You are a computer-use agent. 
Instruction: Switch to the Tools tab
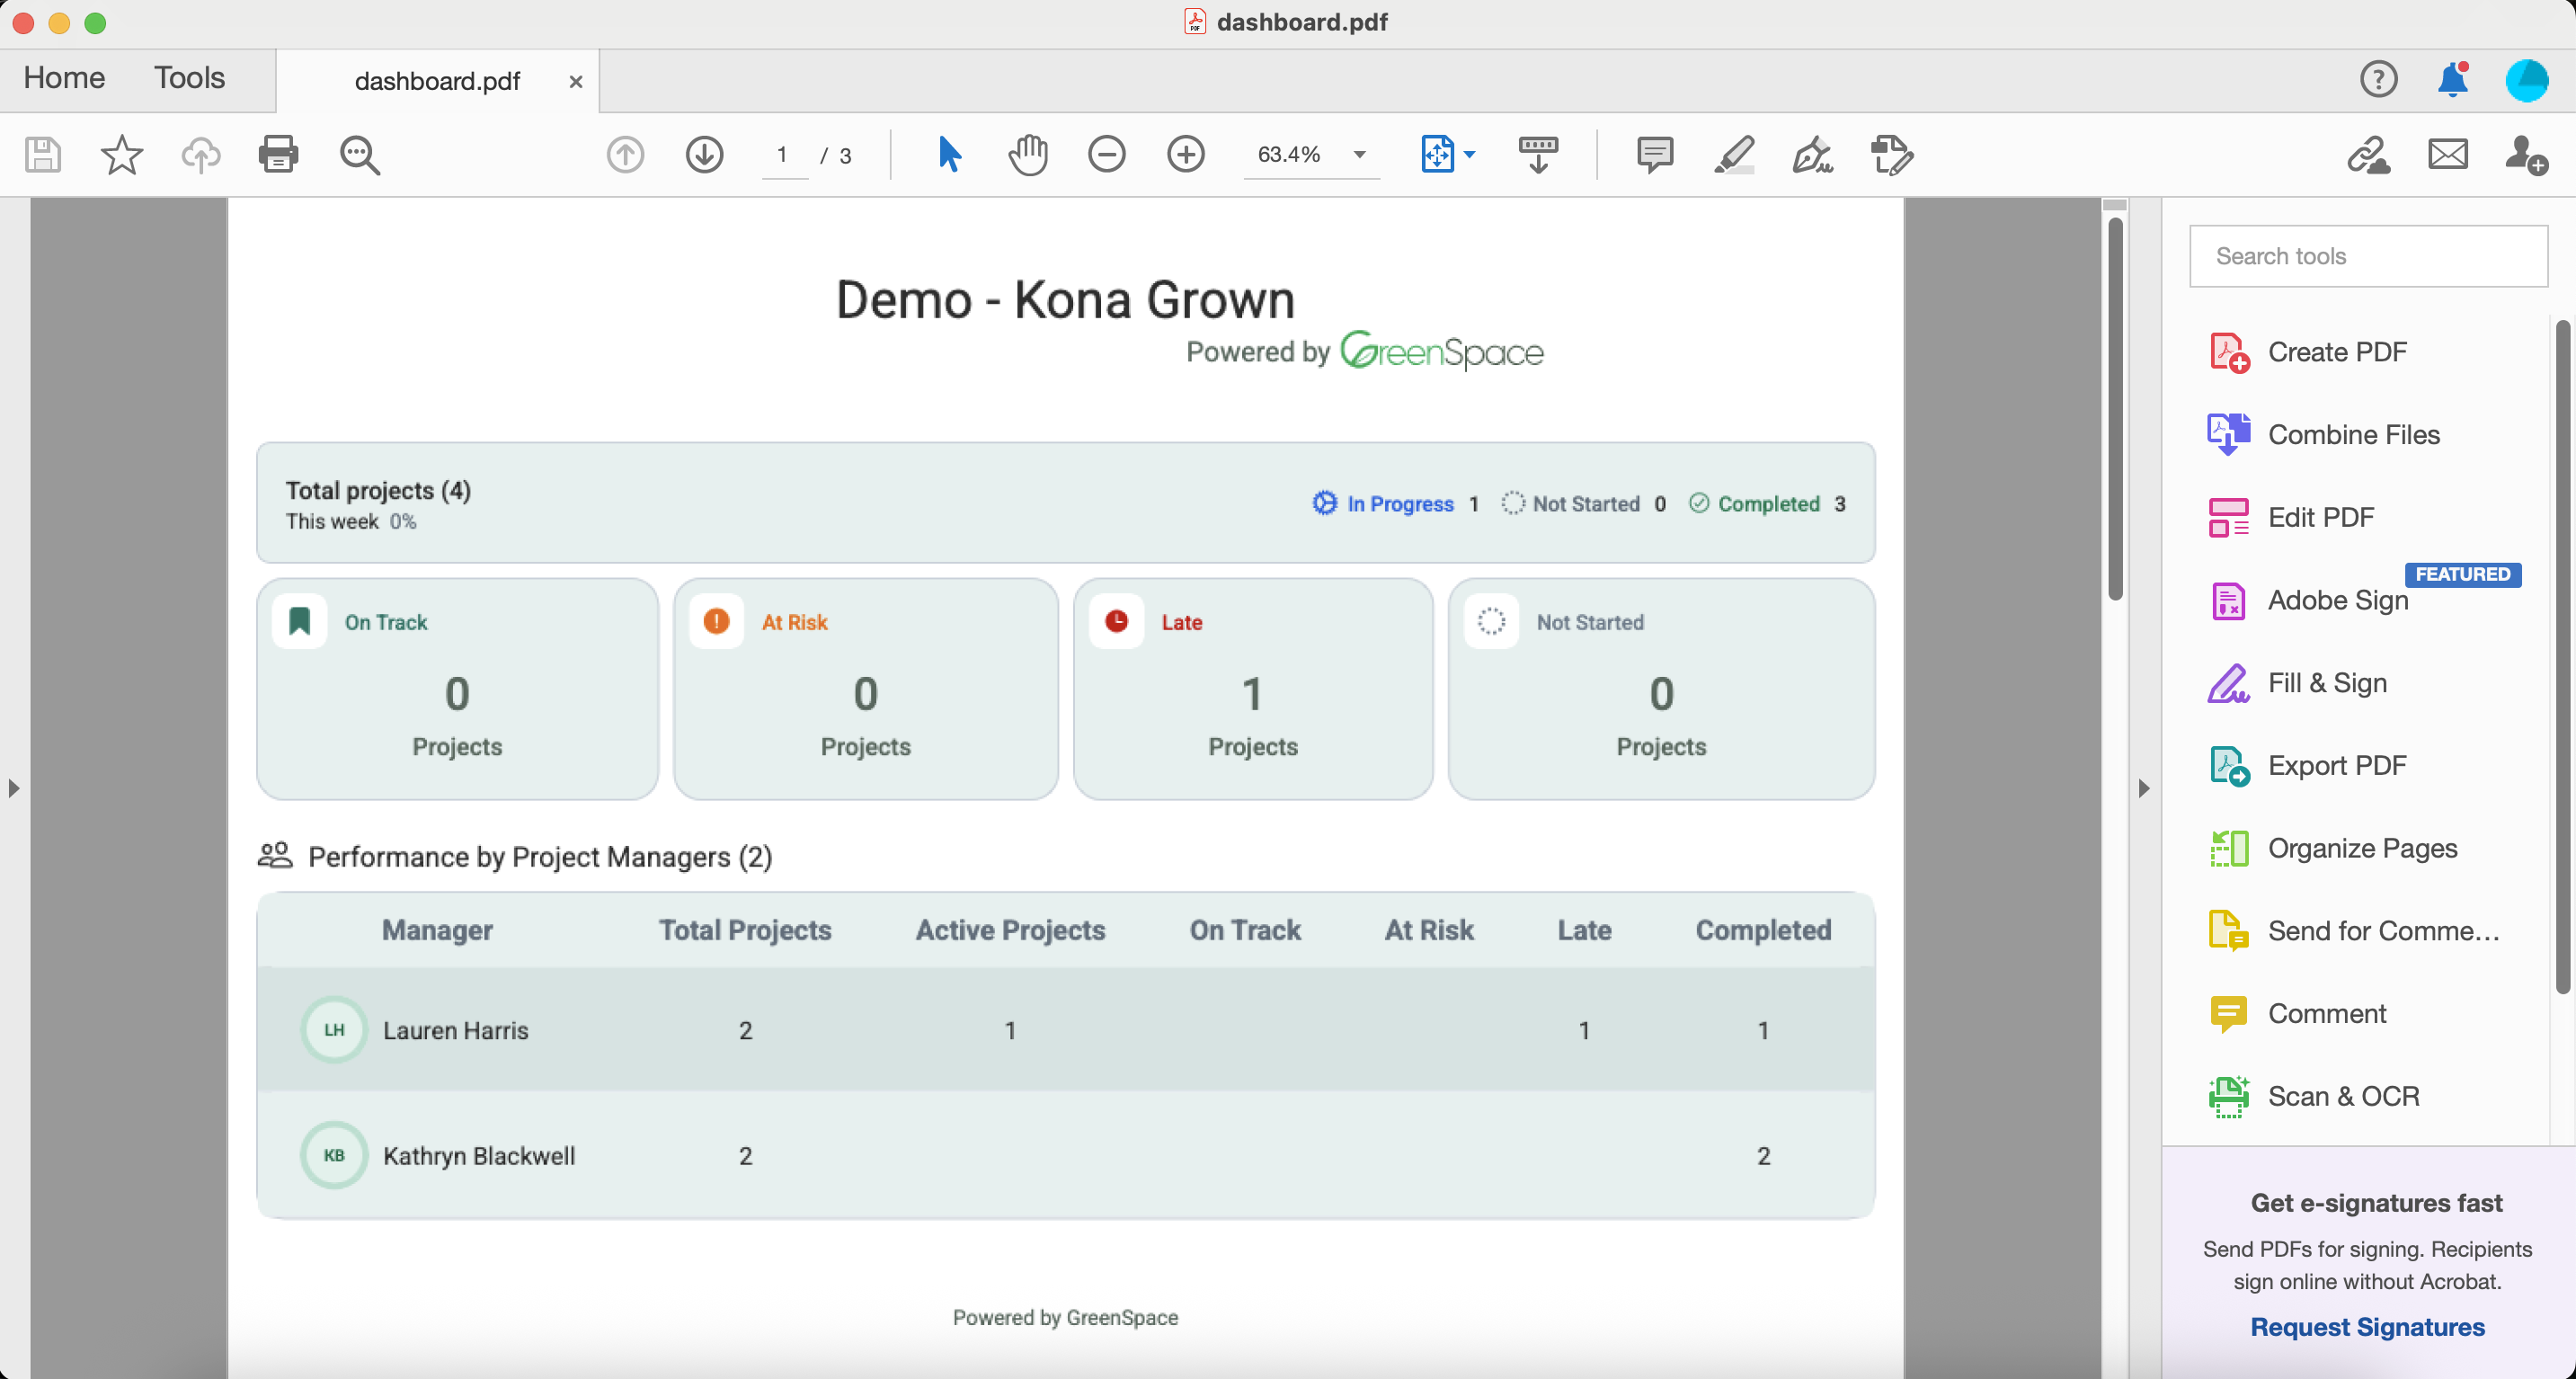coord(189,78)
